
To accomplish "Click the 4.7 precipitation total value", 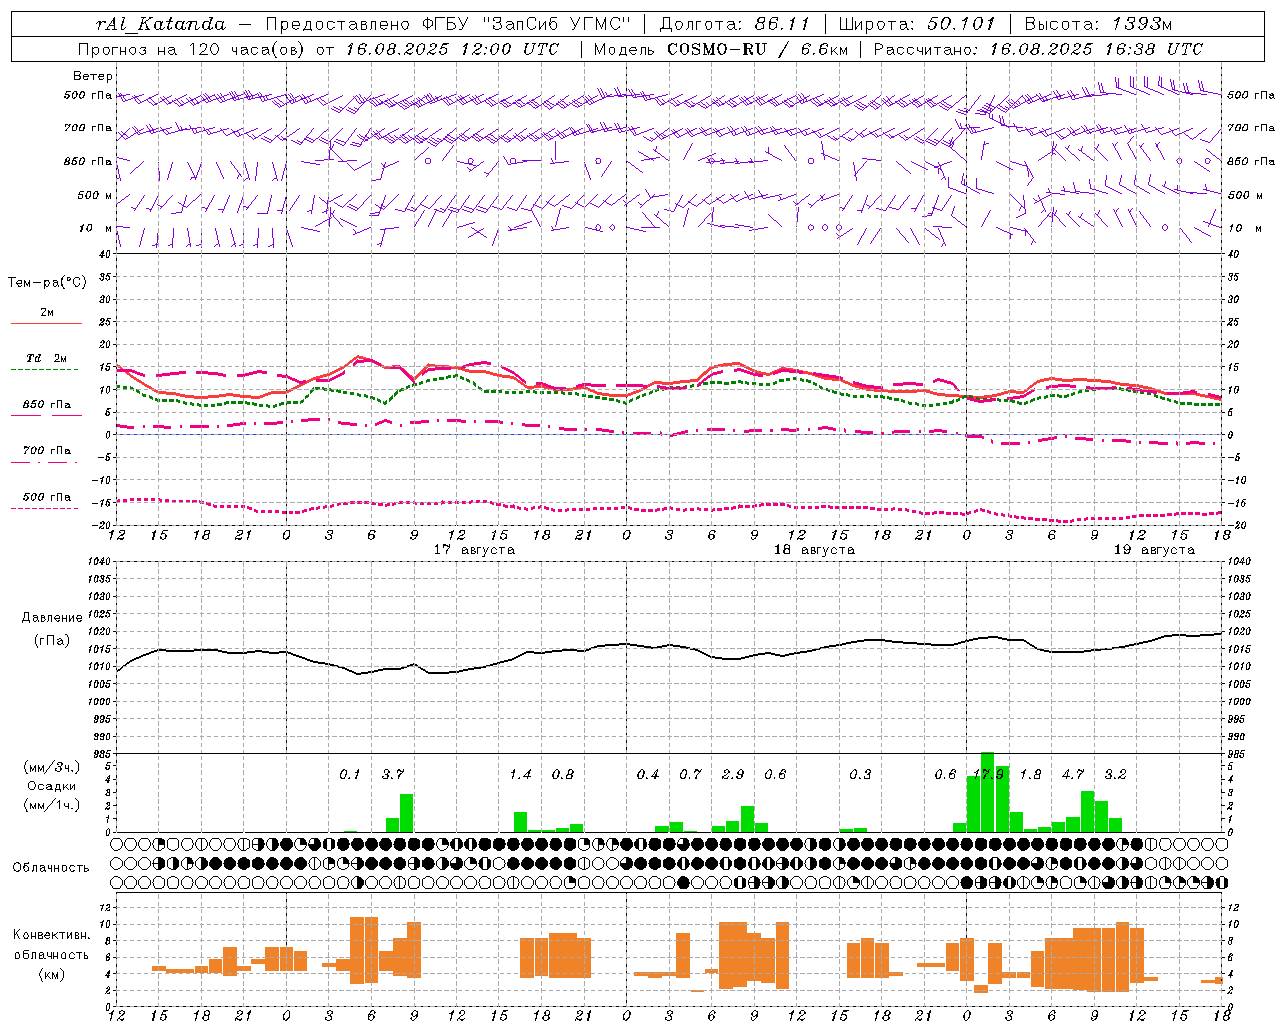I will tap(1073, 775).
